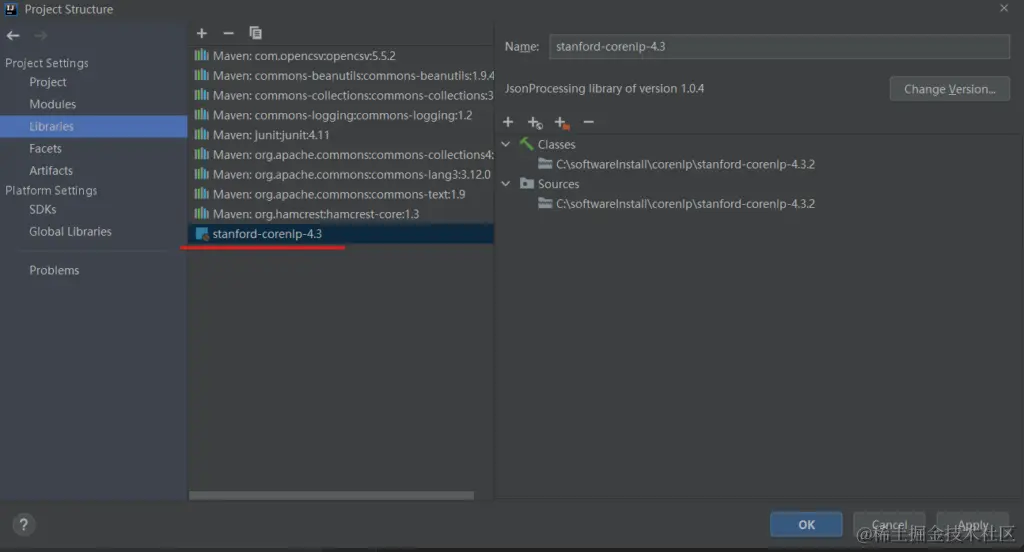Viewport: 1024px width, 552px height.
Task: Open SDKs platform settings
Action: coord(42,210)
